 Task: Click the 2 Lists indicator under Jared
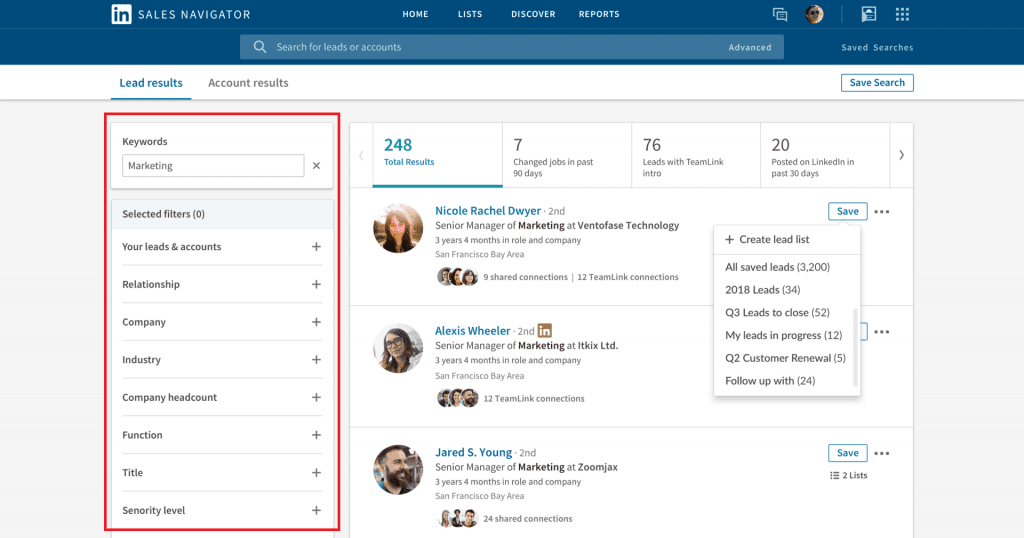point(848,475)
